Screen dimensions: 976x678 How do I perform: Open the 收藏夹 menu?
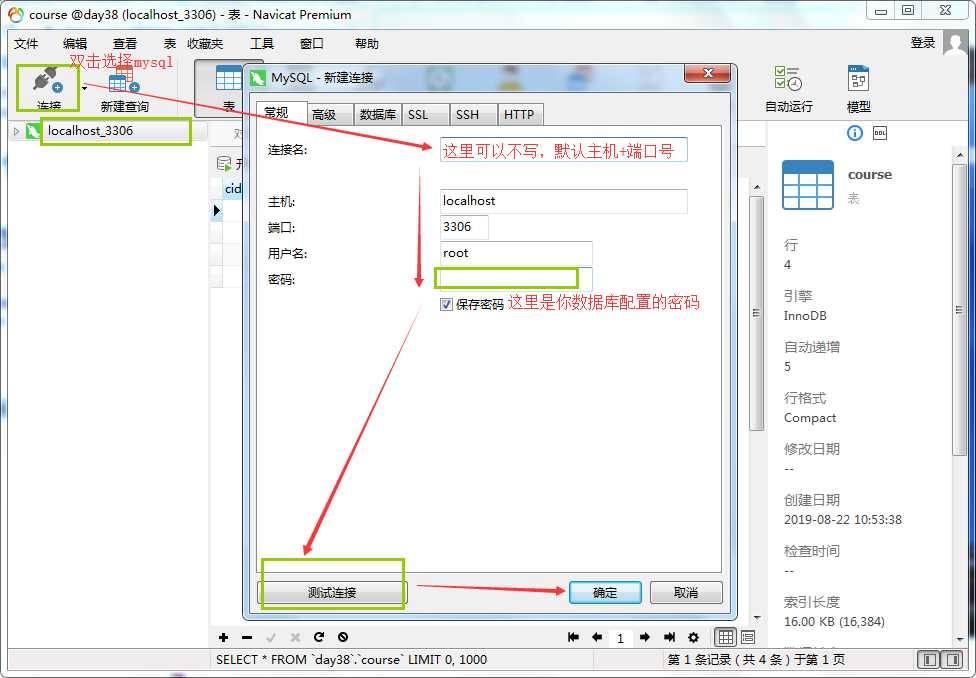[205, 44]
